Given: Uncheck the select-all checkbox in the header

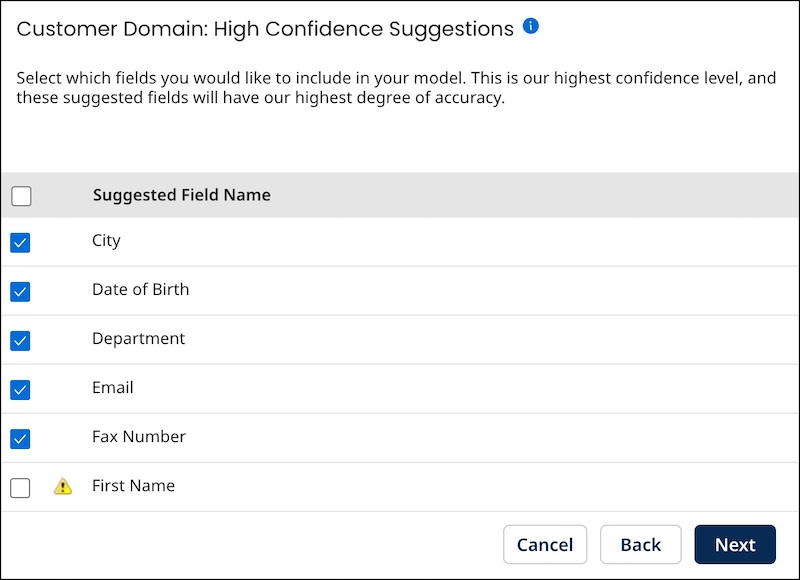Looking at the screenshot, I should 21,196.
